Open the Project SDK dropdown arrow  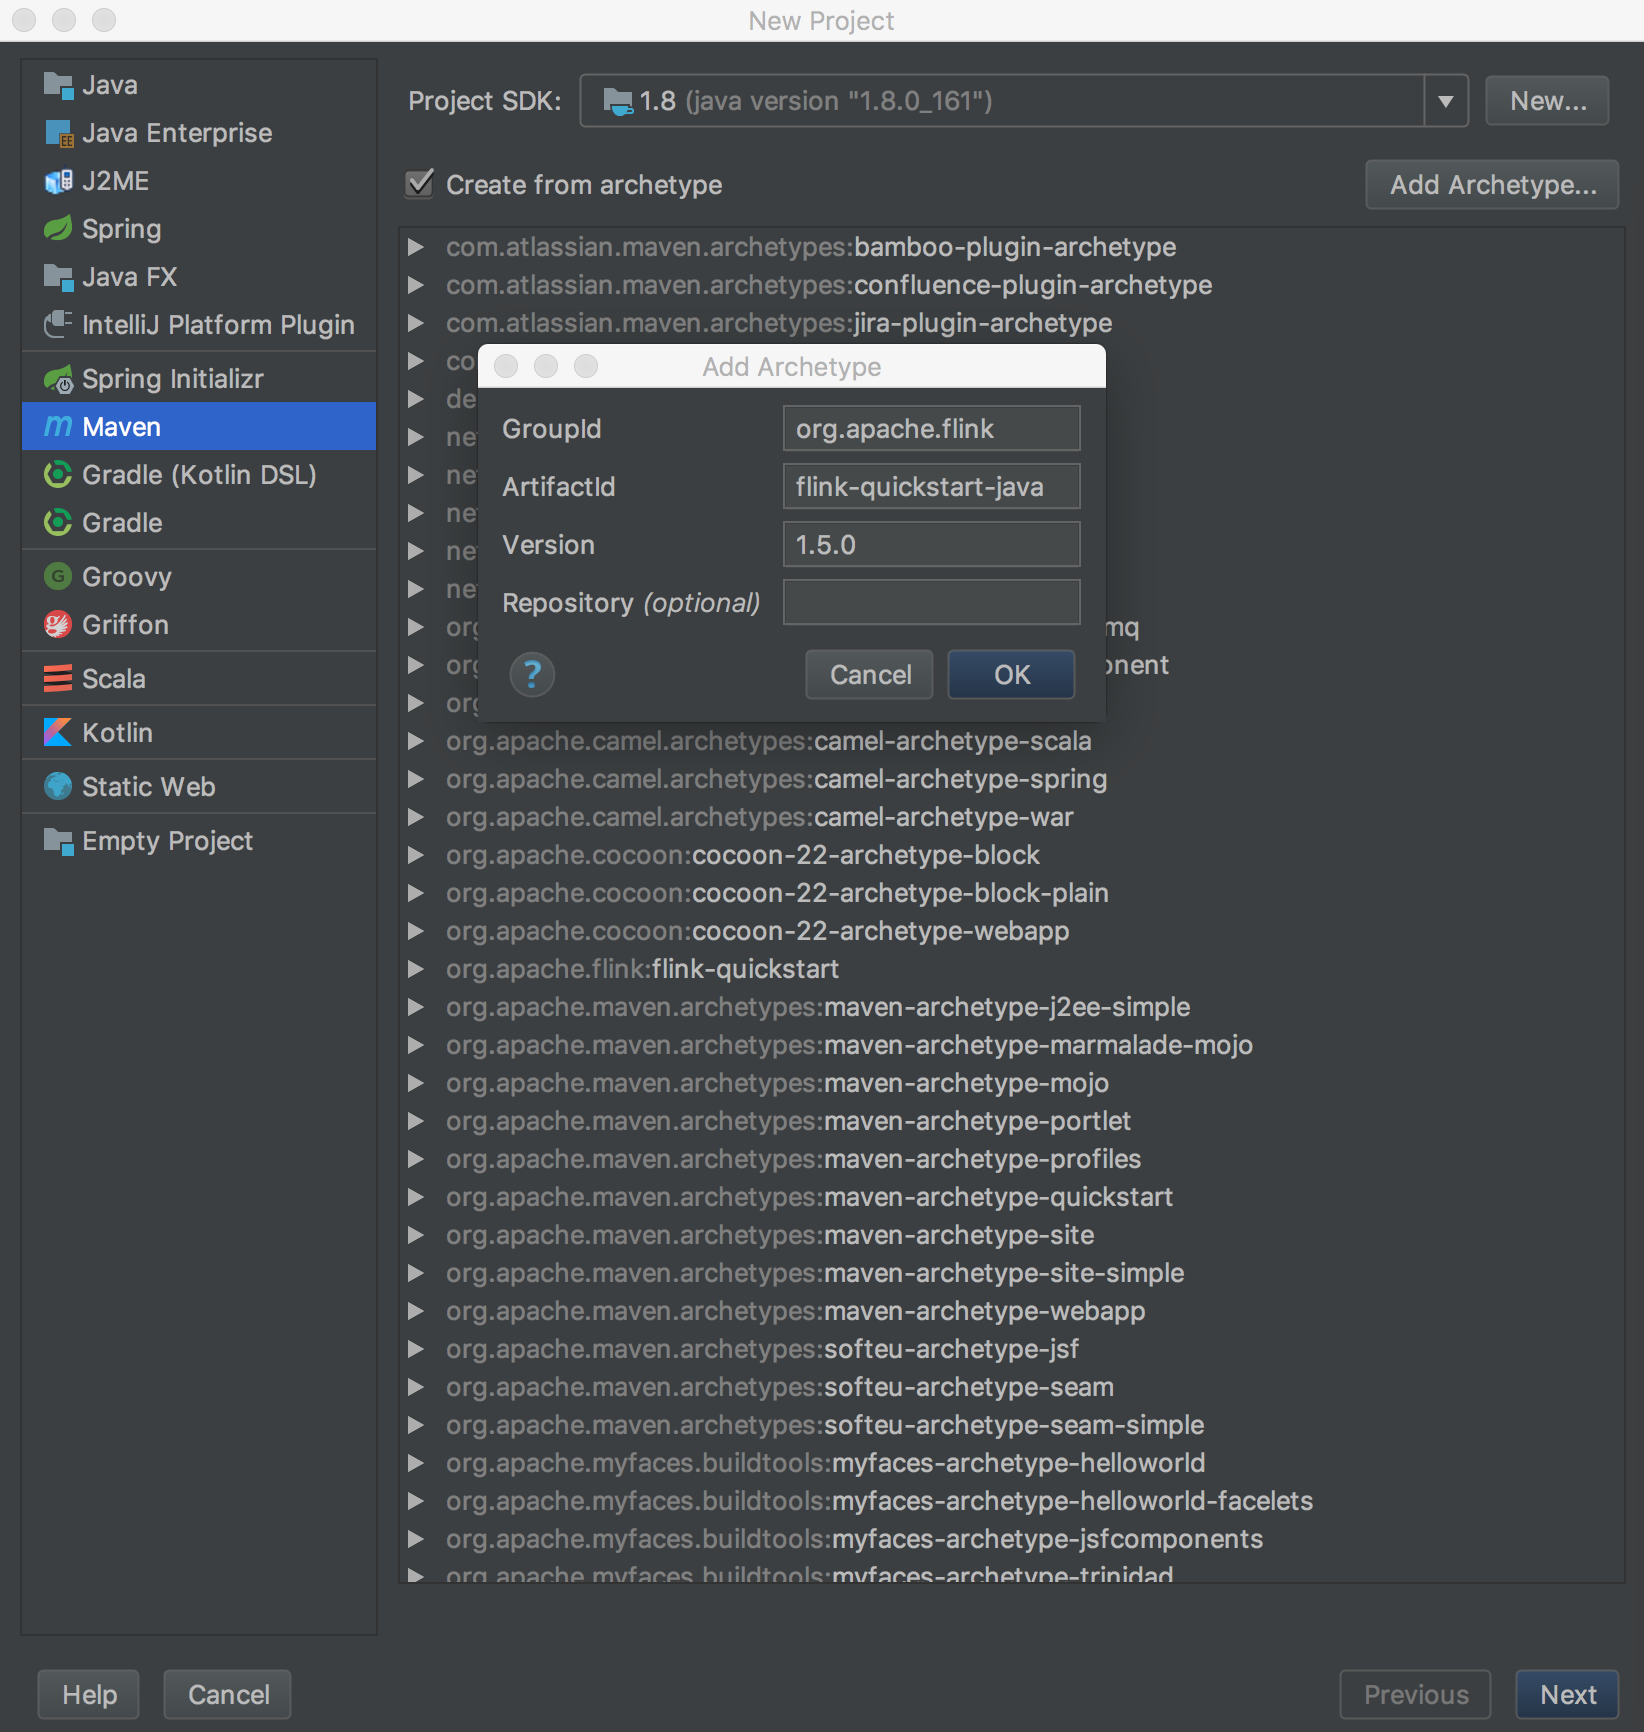(1445, 101)
